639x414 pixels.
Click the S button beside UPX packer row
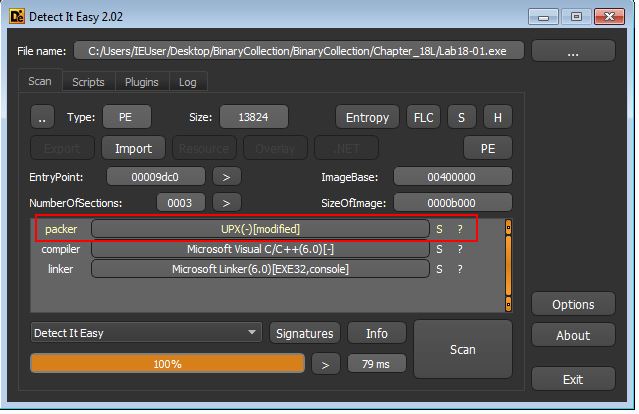click(x=439, y=229)
